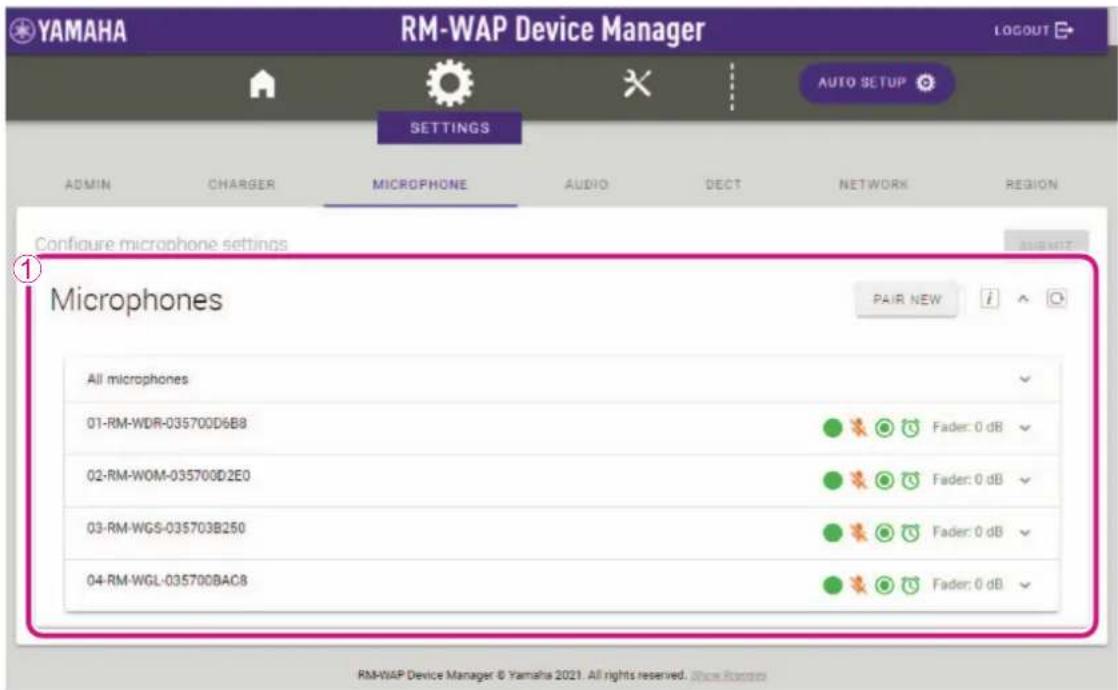Click mute icon for 04-RM-WGL microphone
Image resolution: width=1118 pixels, height=690 pixels.
coord(858,585)
